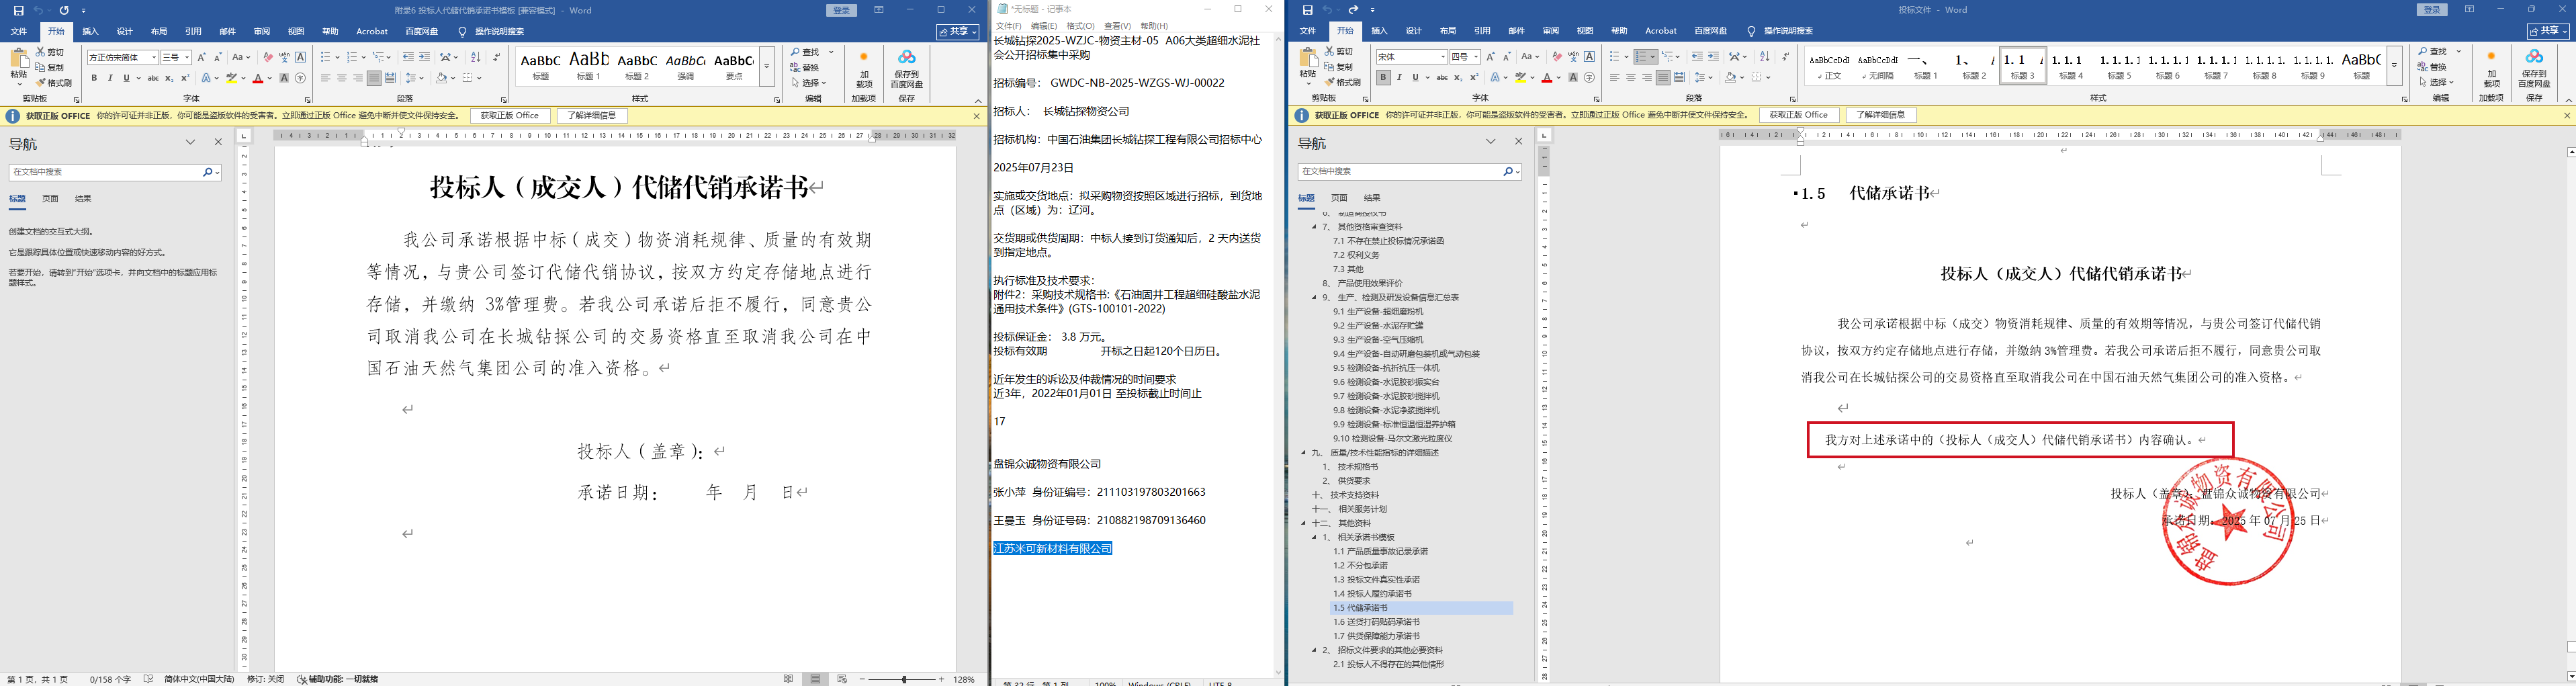This screenshot has width=2576, height=686.
Task: Toggle Italic in the right Word ribbon
Action: point(1399,77)
